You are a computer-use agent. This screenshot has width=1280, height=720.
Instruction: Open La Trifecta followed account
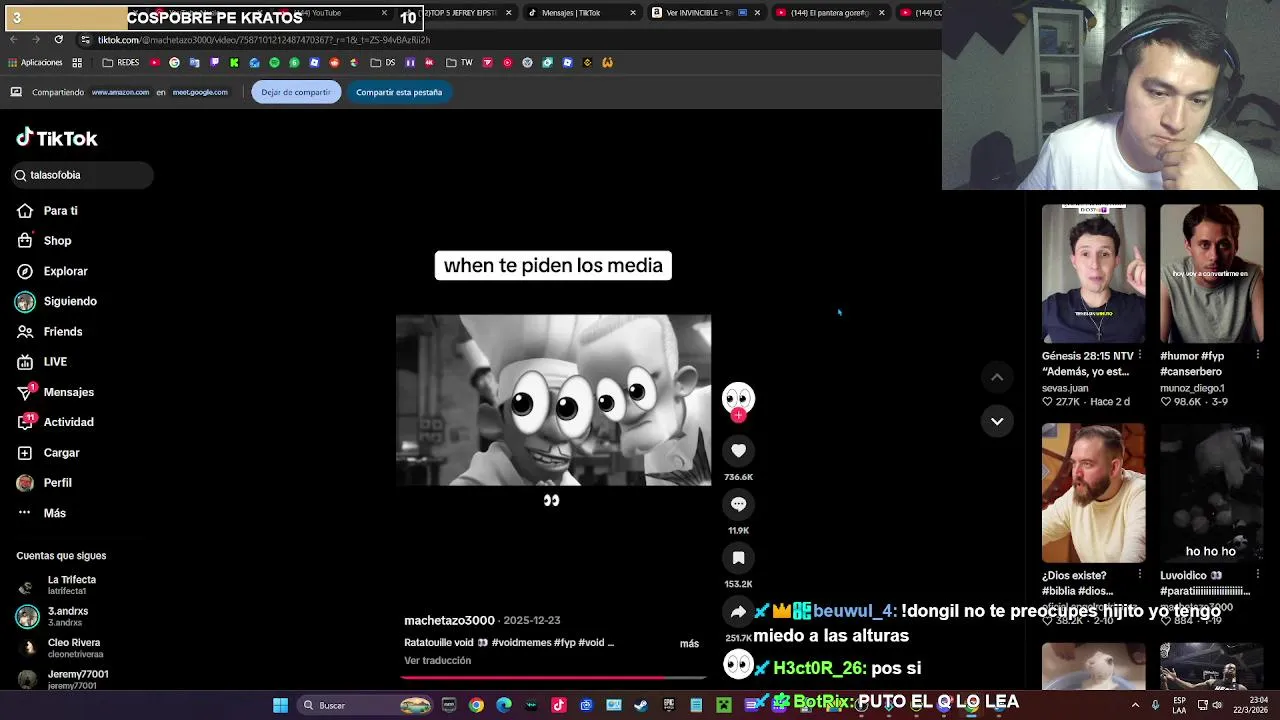point(60,585)
